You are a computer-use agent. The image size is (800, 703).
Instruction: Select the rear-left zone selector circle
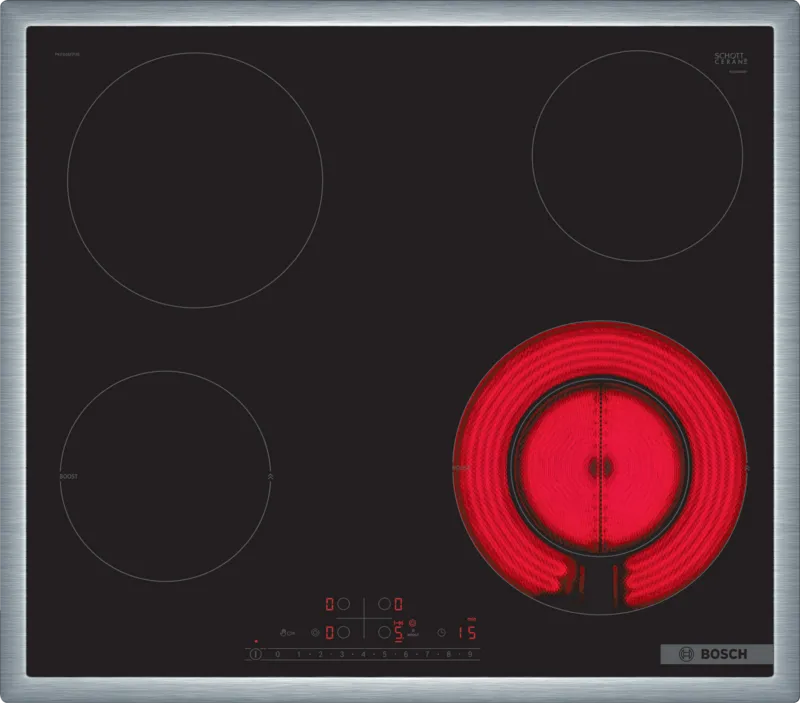pos(343,604)
